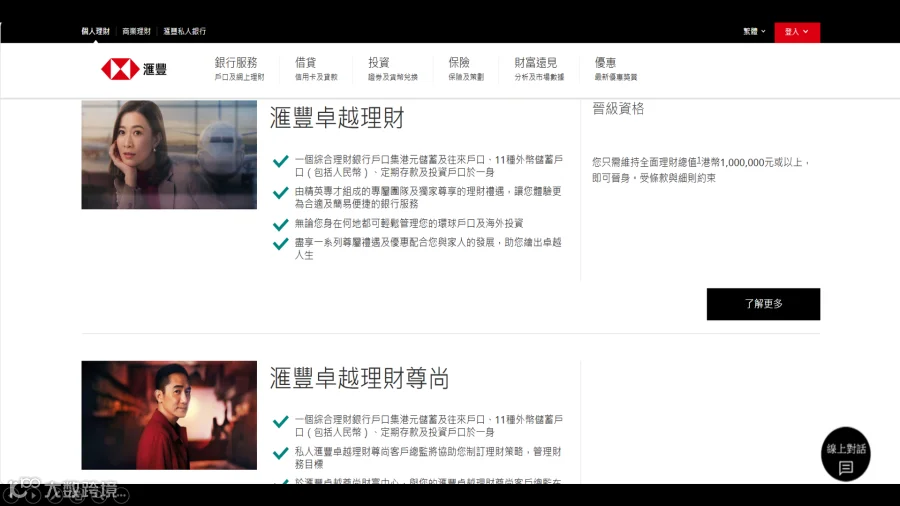900x506 pixels.
Task: Click the man in red jacket thumbnail
Action: click(169, 415)
